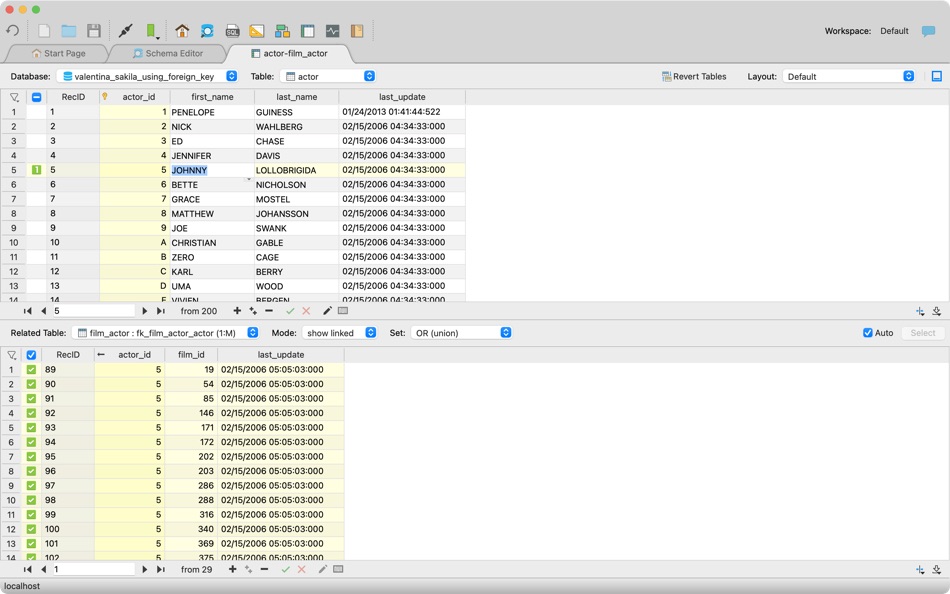Uncheck the row for RecID 89
The image size is (950, 594).
click(x=31, y=369)
